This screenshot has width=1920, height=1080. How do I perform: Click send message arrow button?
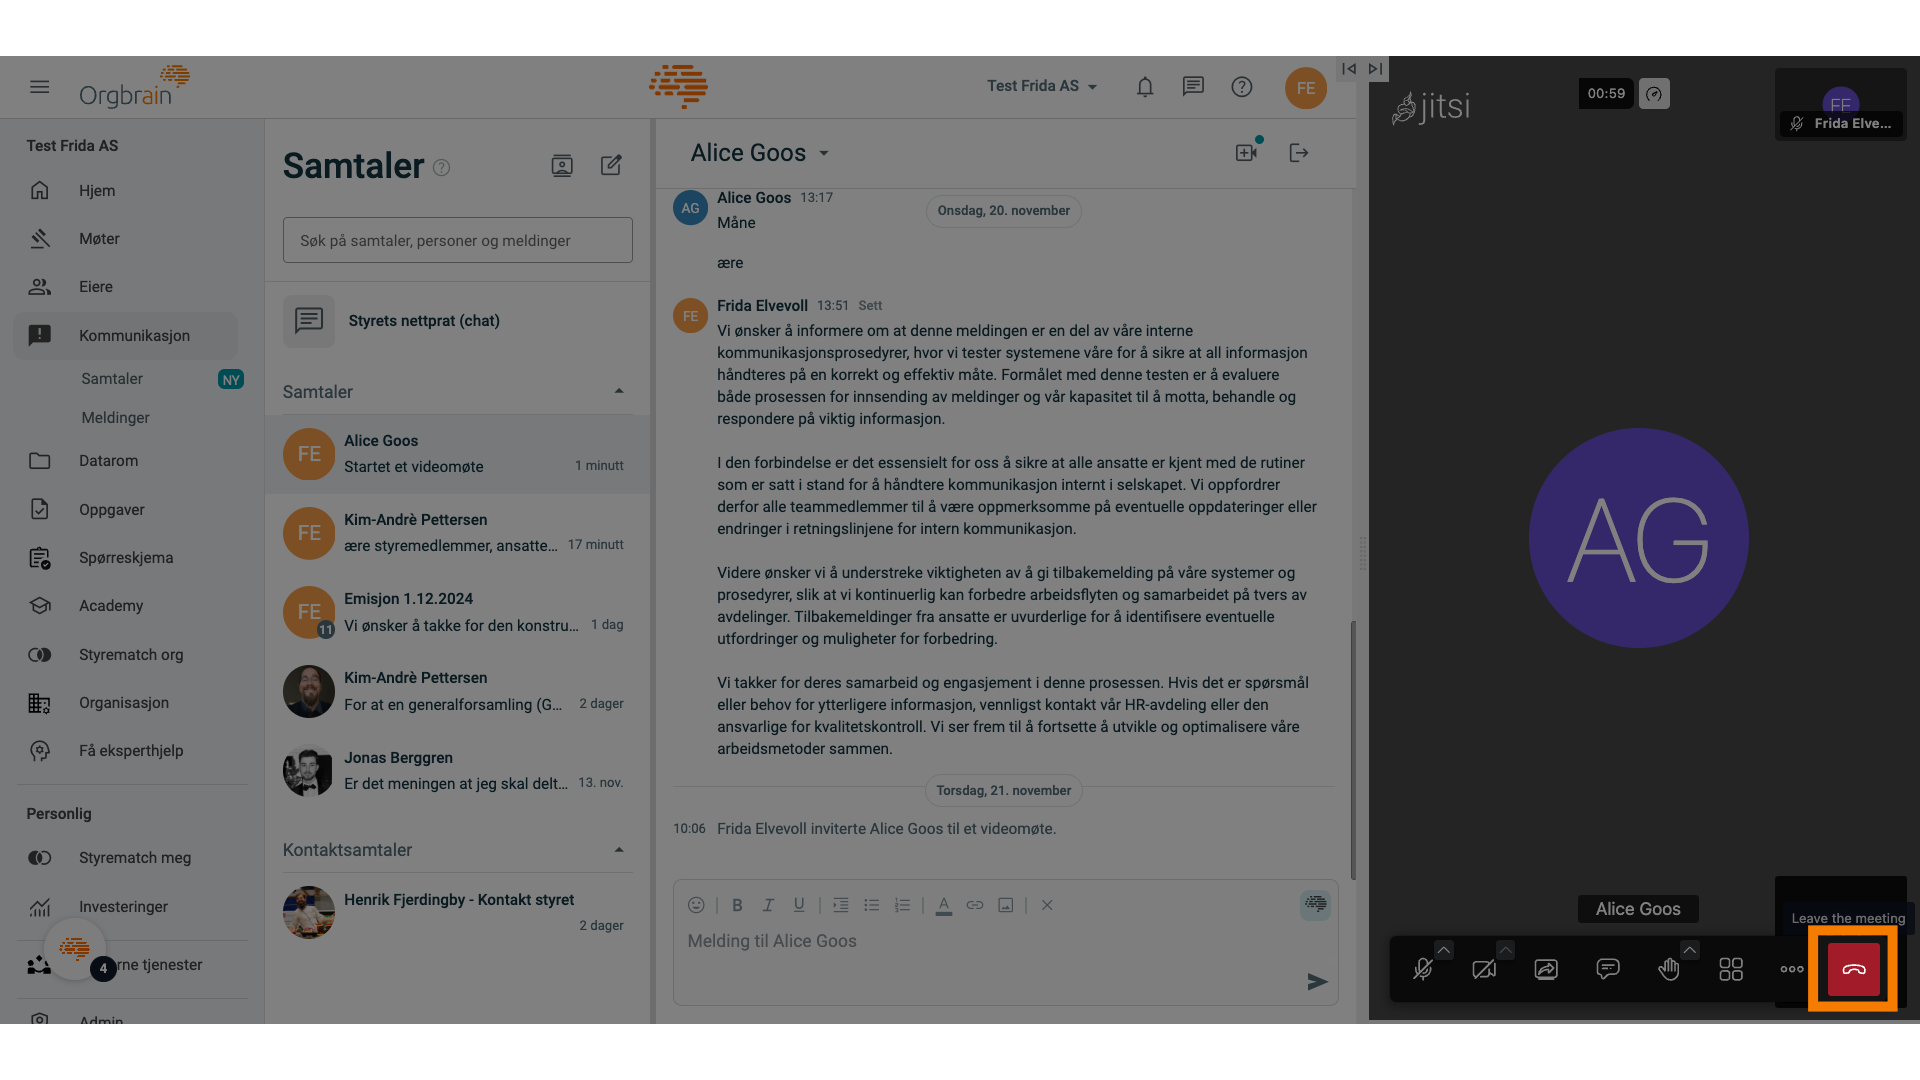pos(1316,981)
